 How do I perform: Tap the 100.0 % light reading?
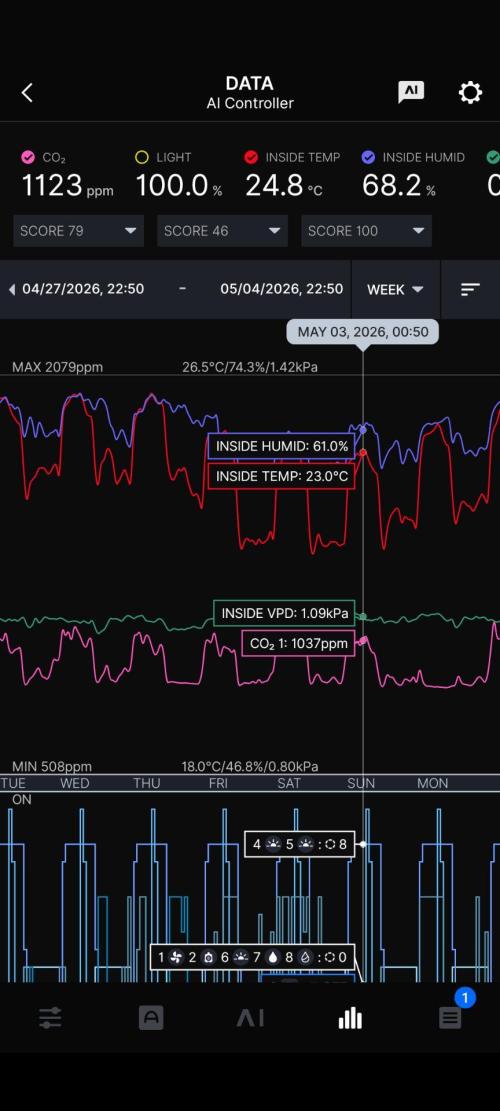(178, 186)
